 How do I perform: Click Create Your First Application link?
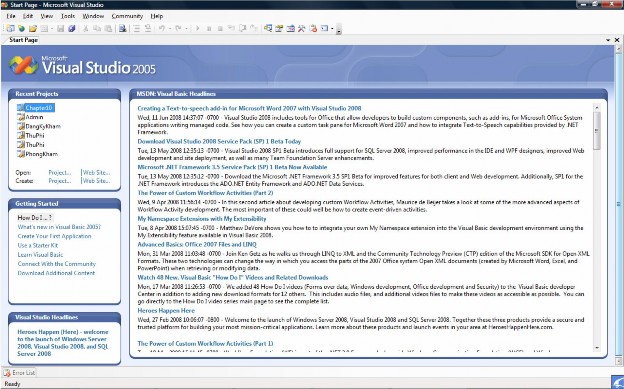coord(55,236)
